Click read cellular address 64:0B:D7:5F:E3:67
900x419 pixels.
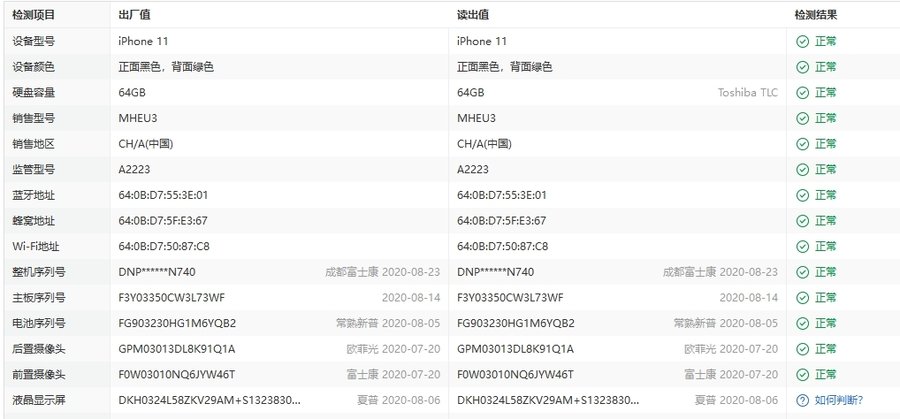pyautogui.click(x=502, y=220)
